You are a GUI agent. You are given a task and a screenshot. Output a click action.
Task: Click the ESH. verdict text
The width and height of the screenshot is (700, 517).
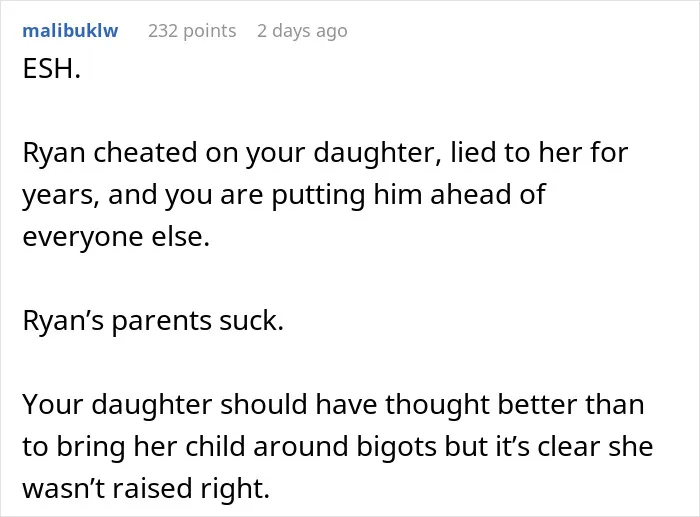click(52, 69)
